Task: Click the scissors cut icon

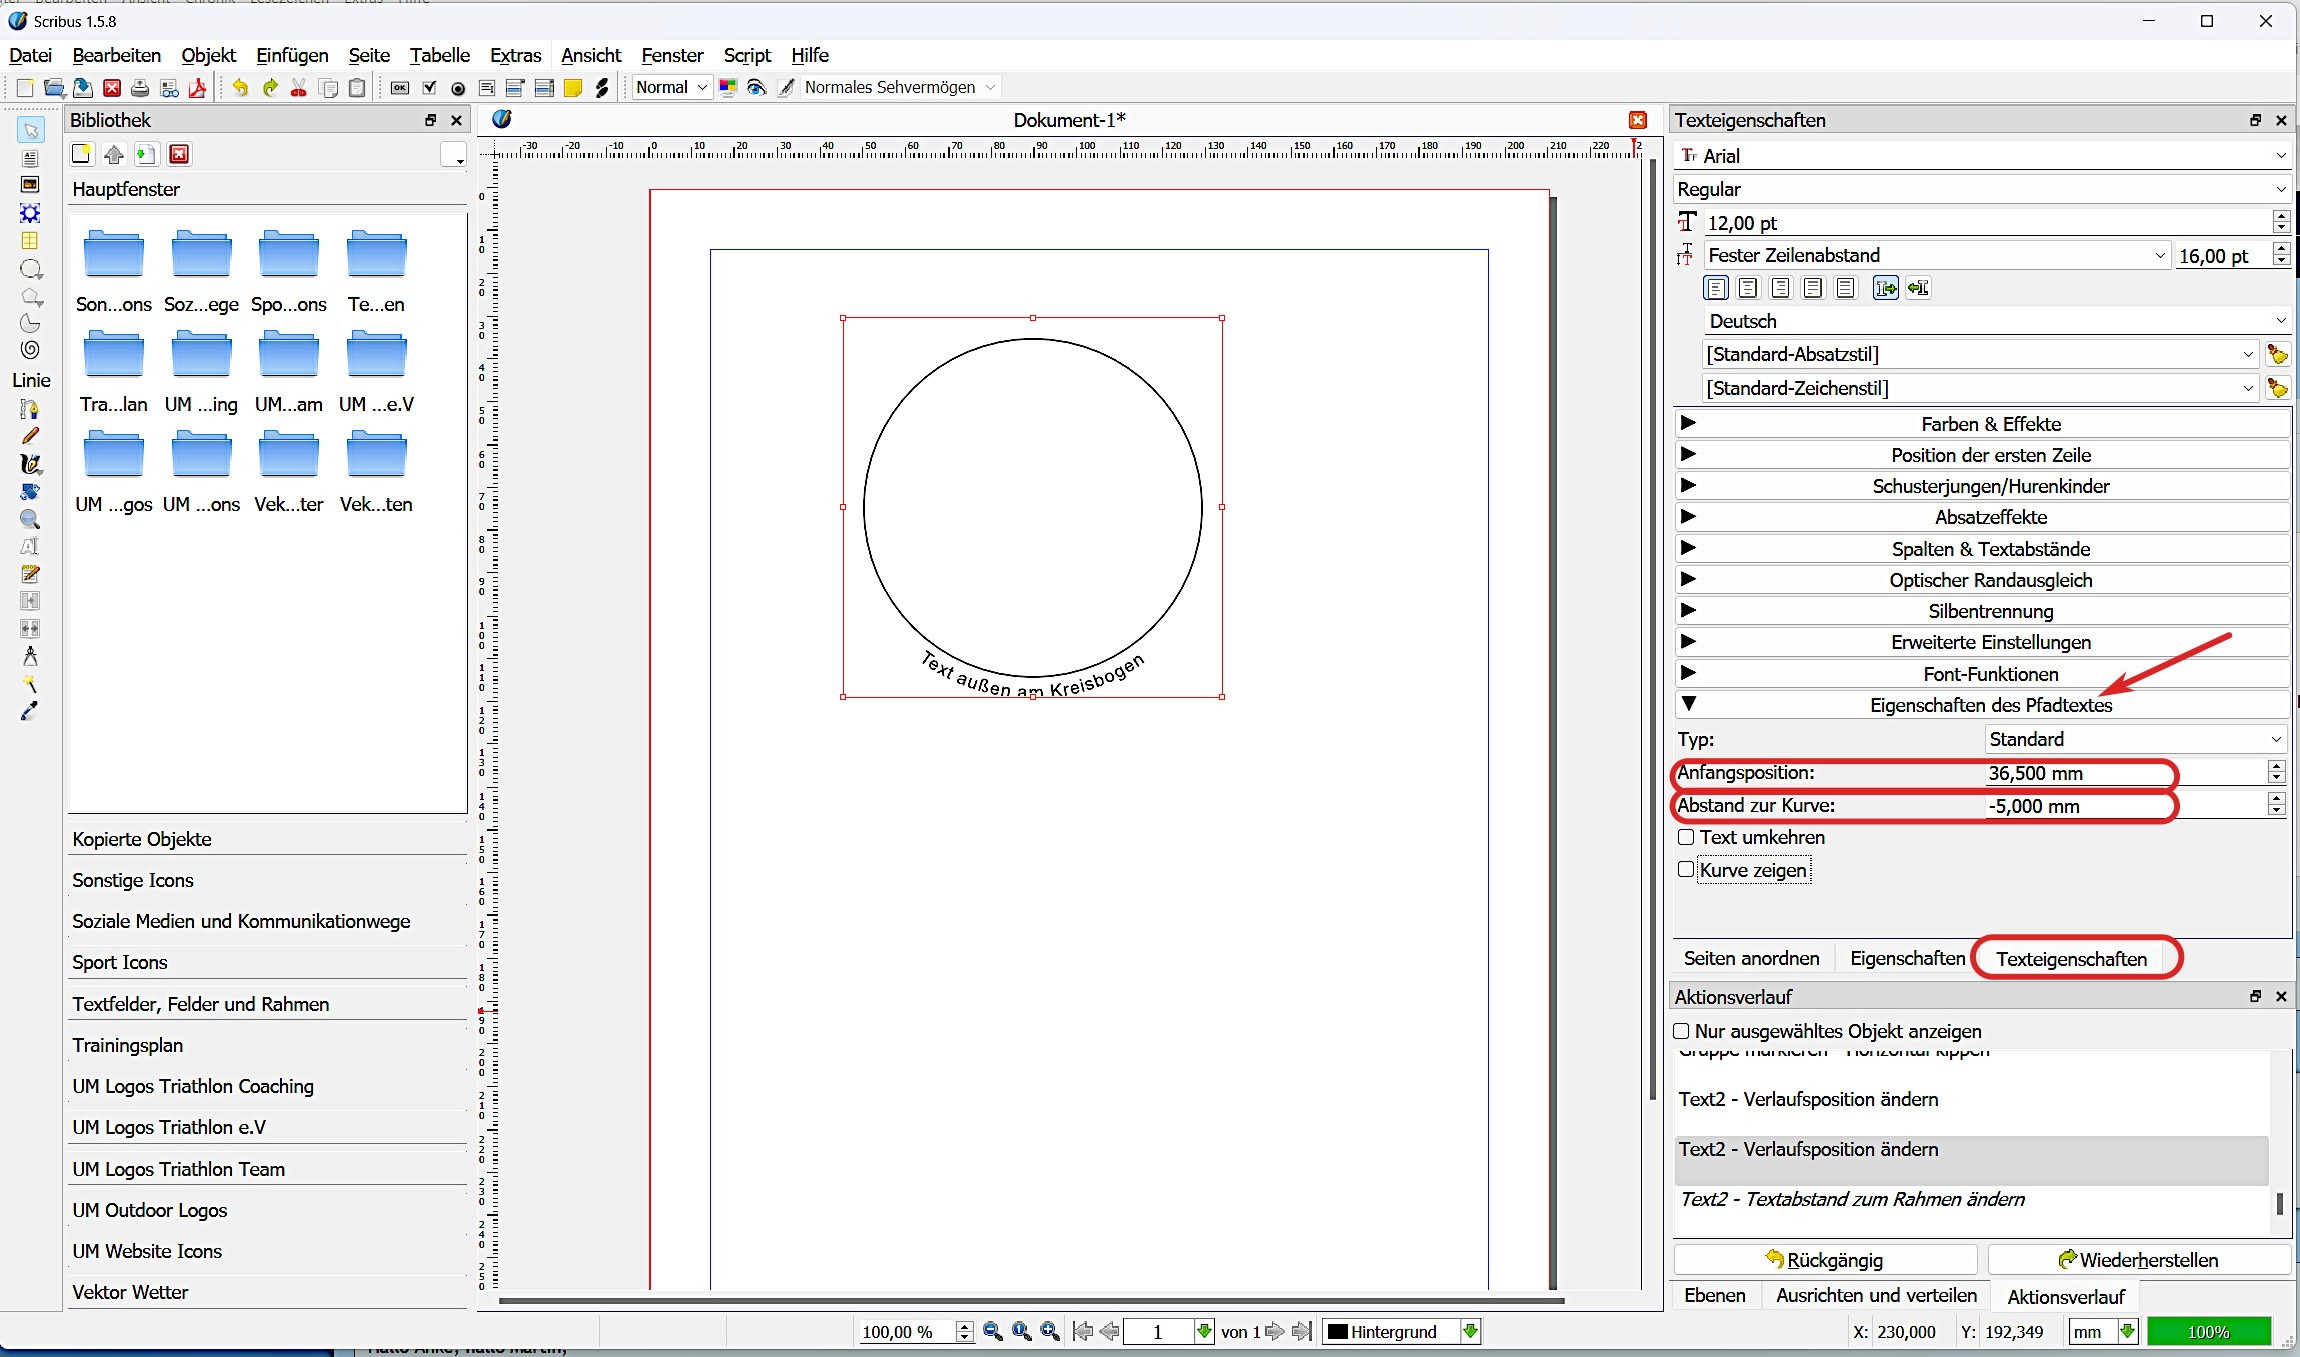Action: click(298, 88)
